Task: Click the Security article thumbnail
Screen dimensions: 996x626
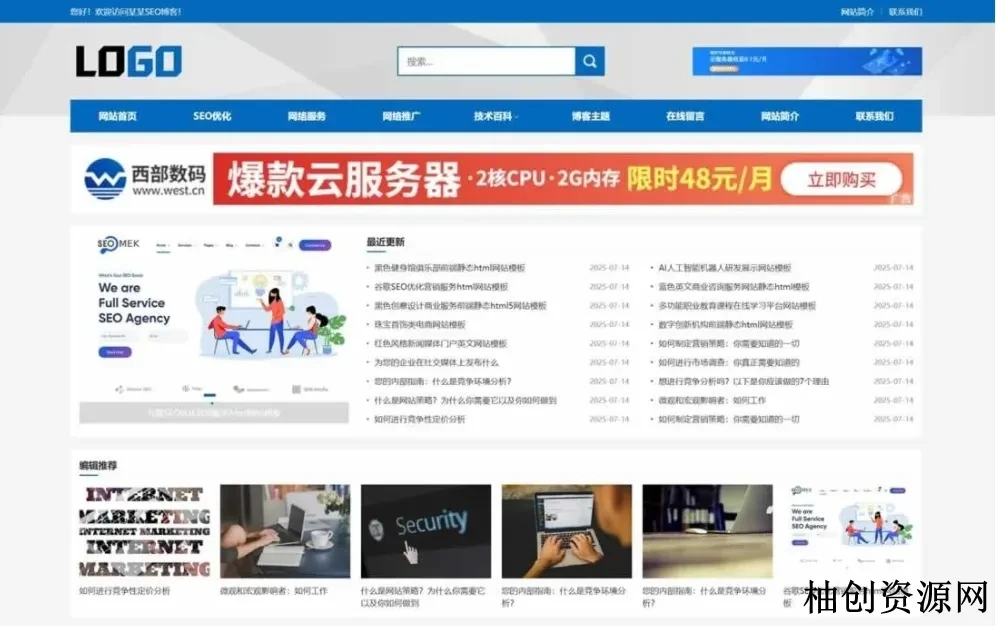Action: (426, 531)
